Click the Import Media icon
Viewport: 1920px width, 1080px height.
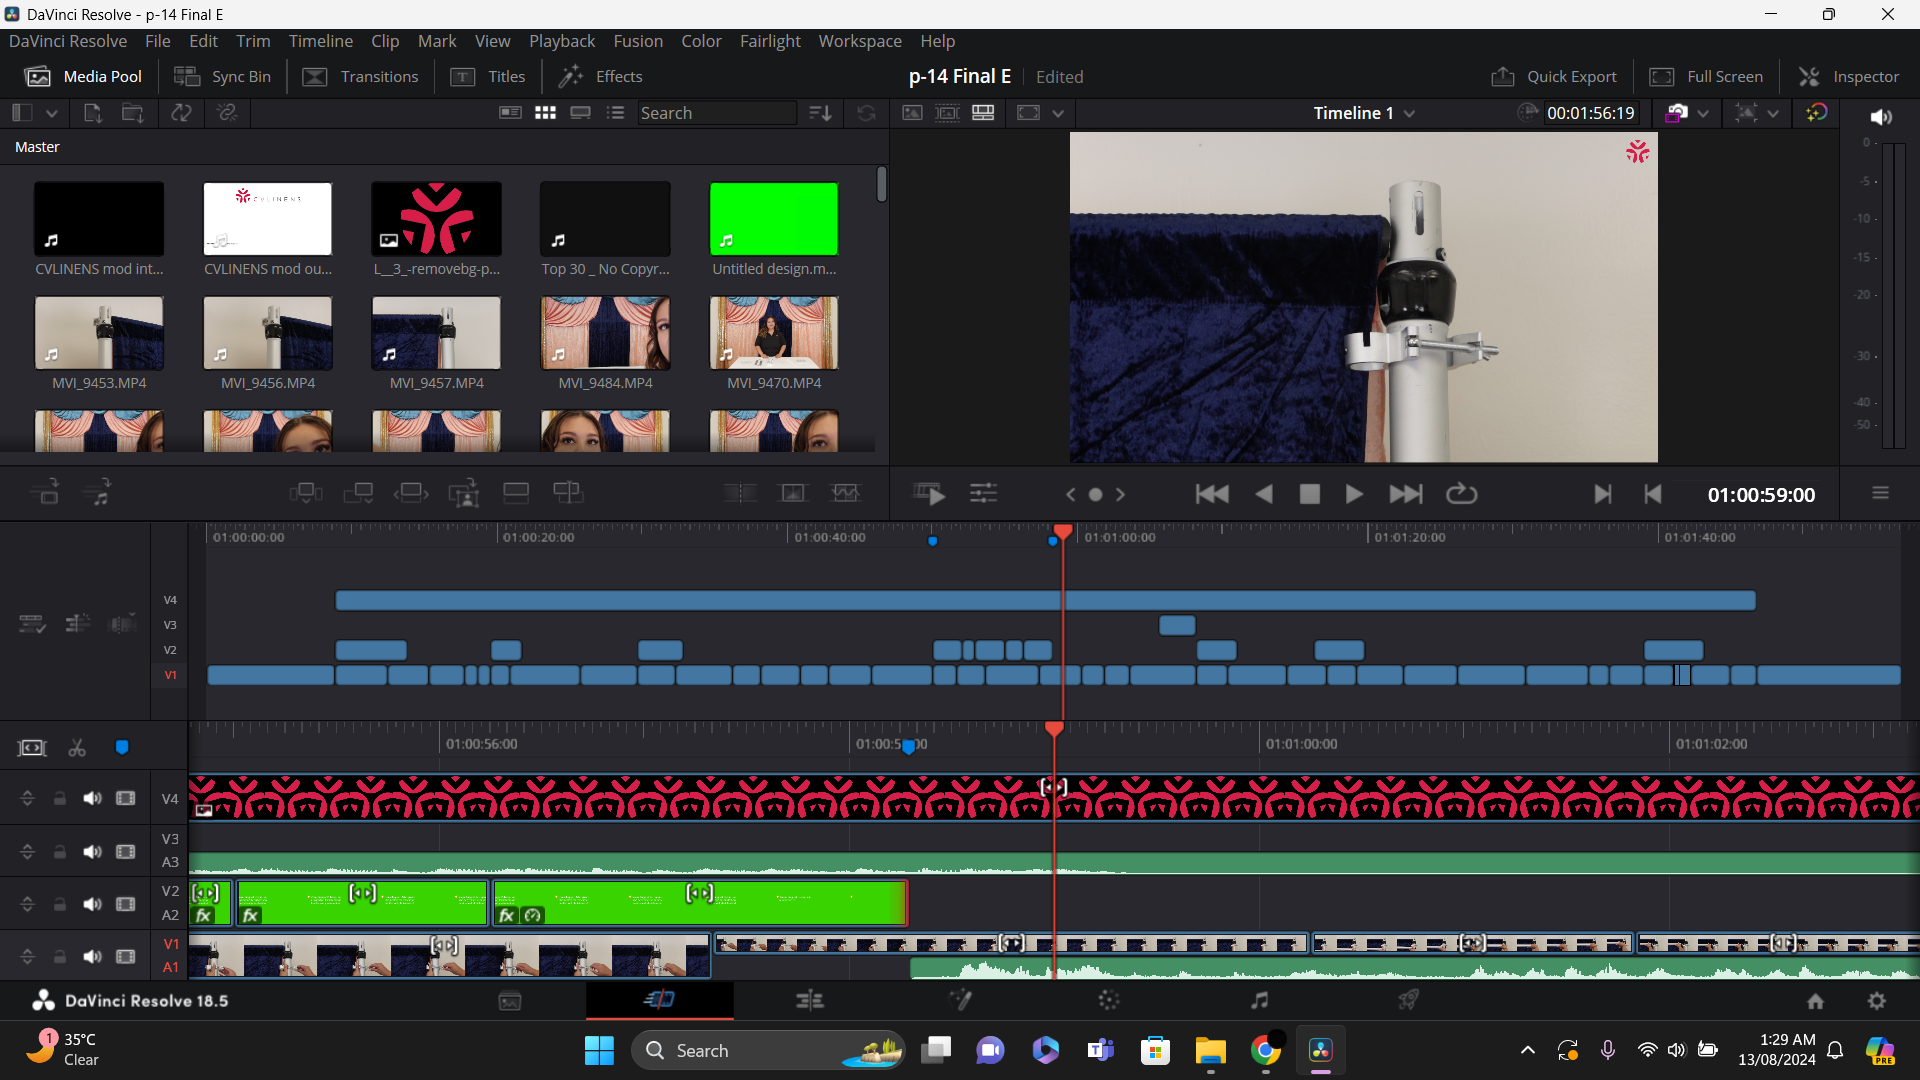tap(92, 113)
